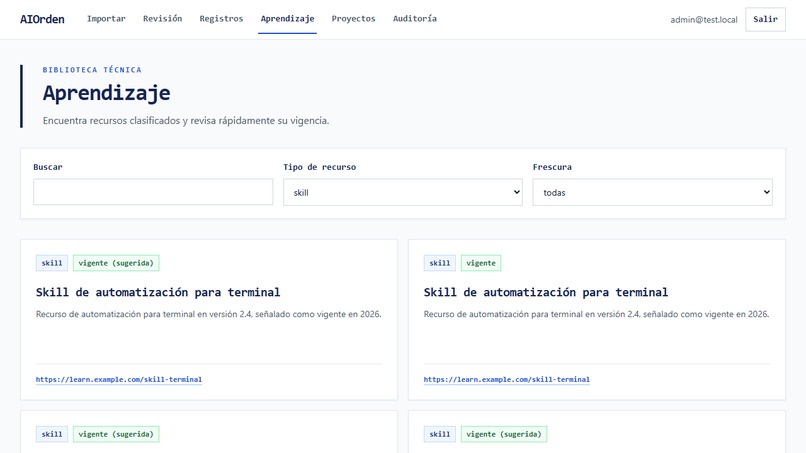The image size is (806, 453).
Task: Open the Proyectos tab
Action: point(353,19)
